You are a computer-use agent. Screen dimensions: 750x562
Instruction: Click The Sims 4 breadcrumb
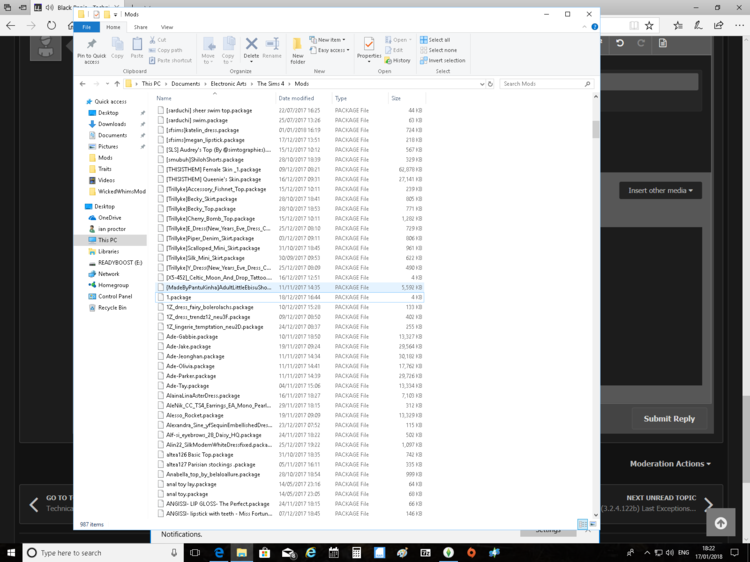click(x=271, y=84)
